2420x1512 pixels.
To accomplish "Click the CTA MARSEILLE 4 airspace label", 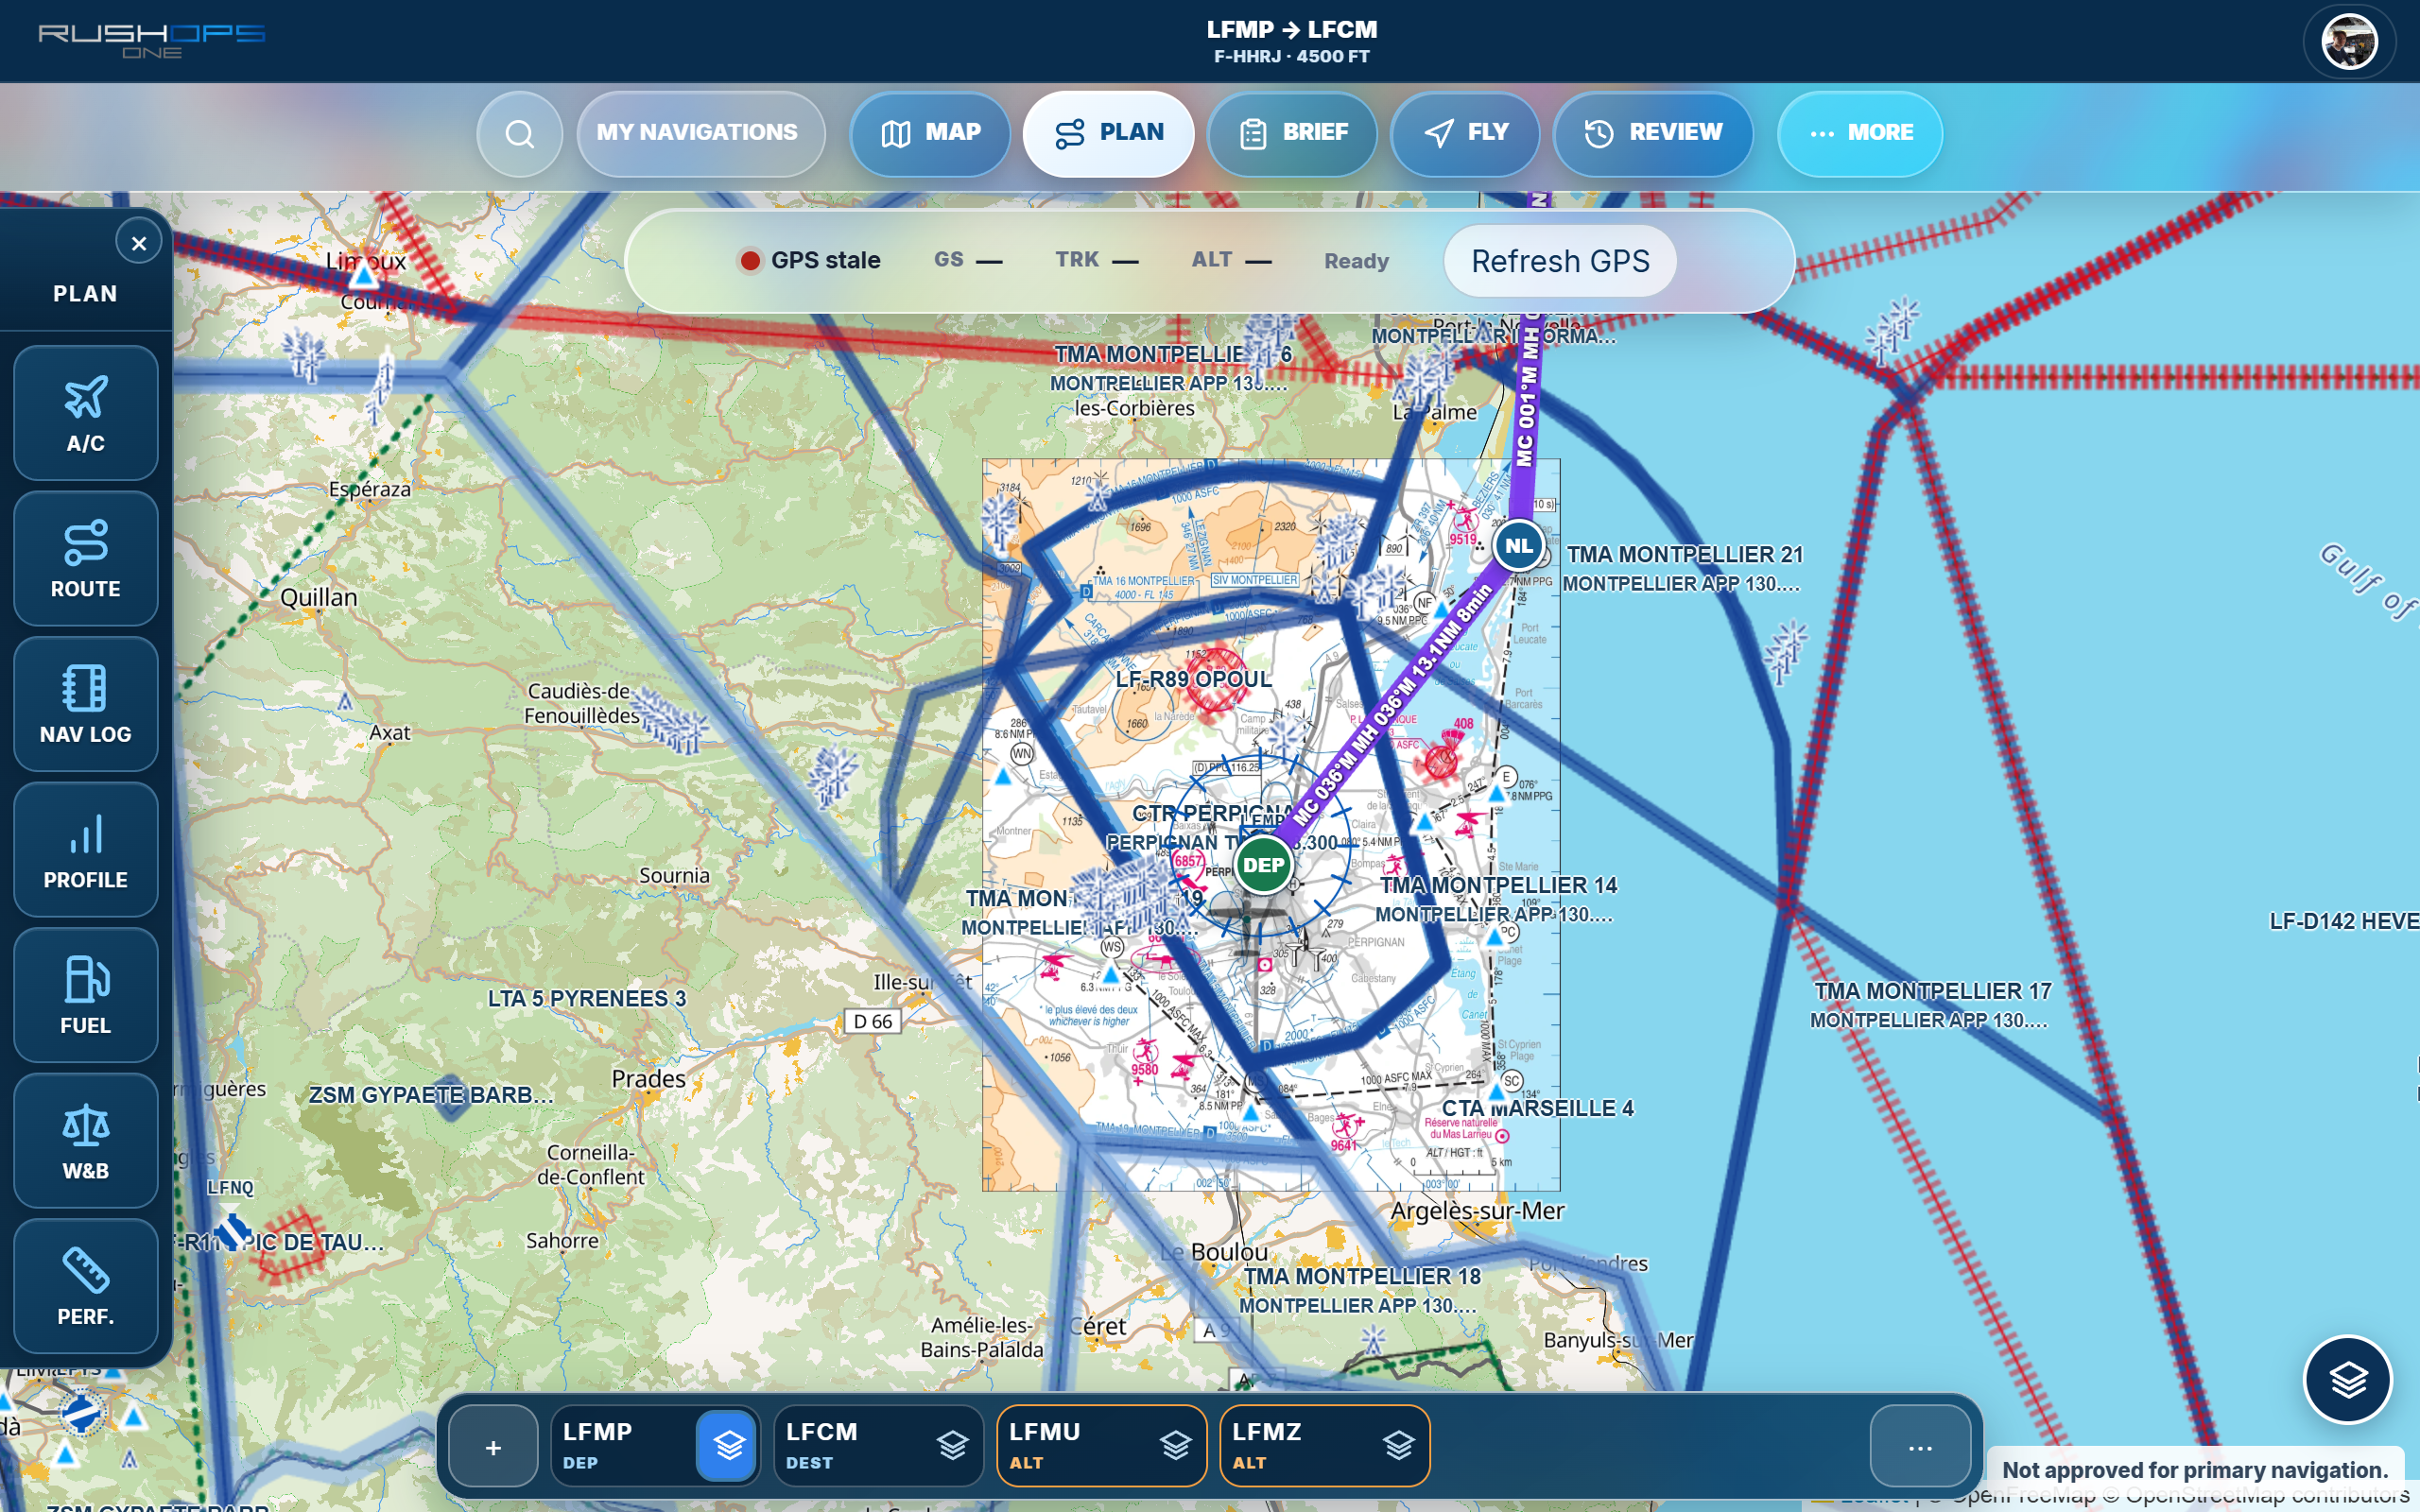I will click(1537, 1108).
